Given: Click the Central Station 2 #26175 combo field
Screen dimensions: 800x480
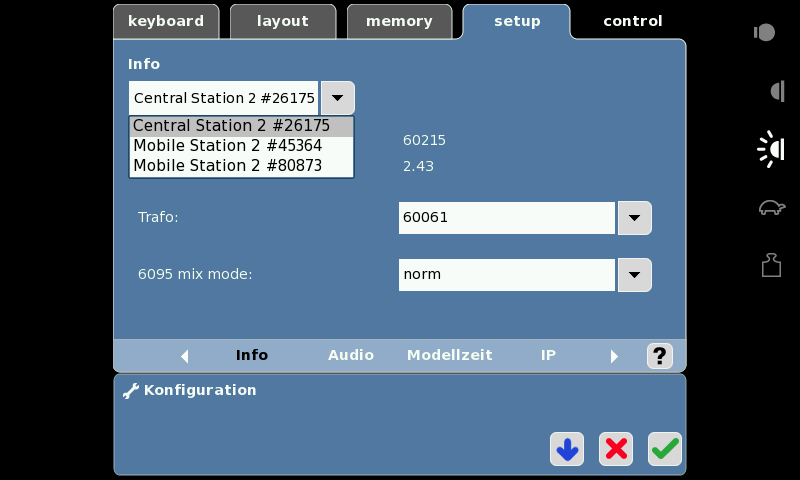Looking at the screenshot, I should tap(223, 98).
